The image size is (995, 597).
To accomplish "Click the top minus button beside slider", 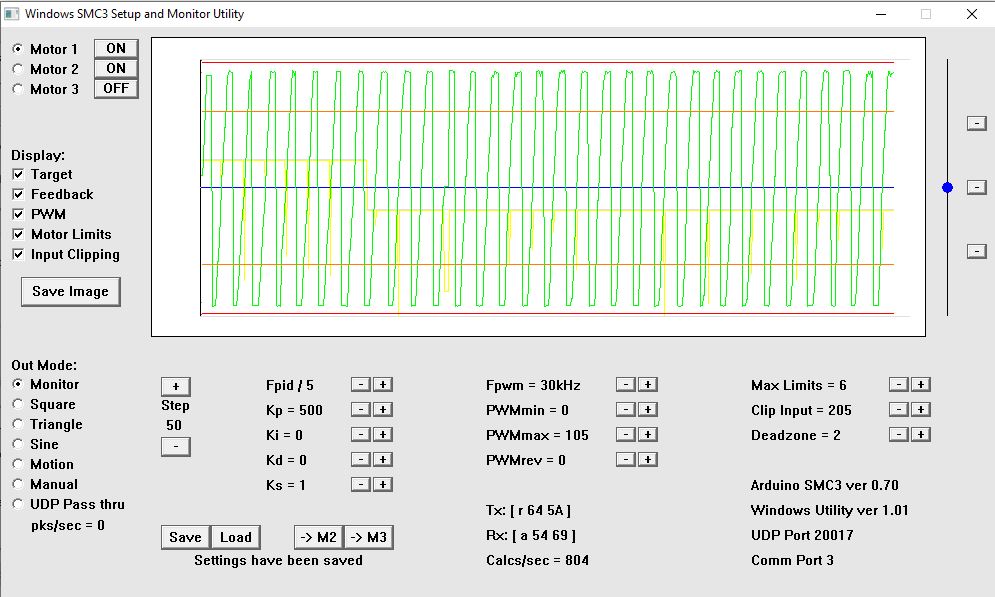I will click(976, 123).
